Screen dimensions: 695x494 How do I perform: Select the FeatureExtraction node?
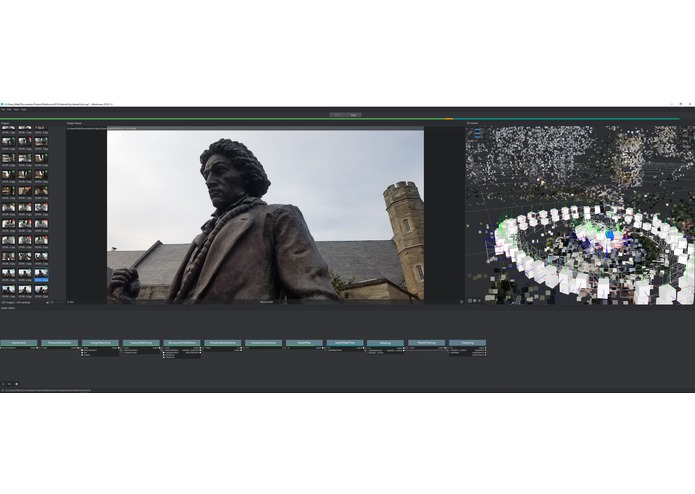coord(59,343)
